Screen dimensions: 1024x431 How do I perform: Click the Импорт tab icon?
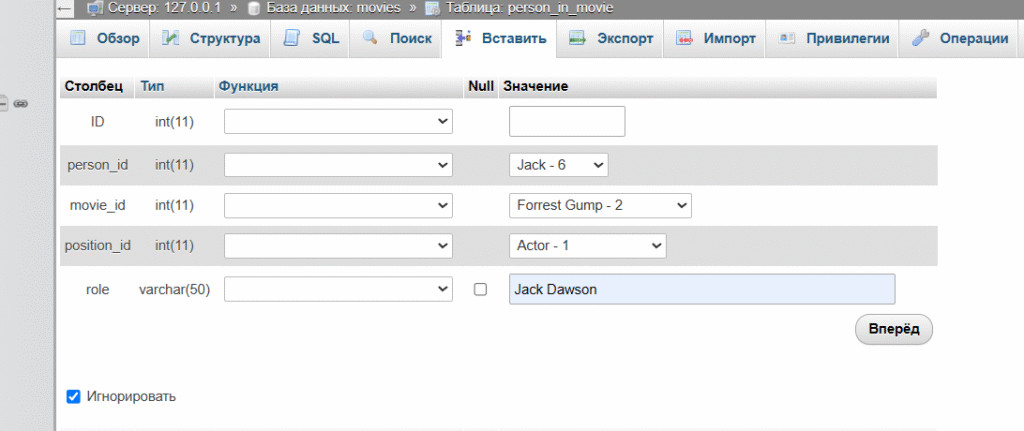tap(684, 38)
